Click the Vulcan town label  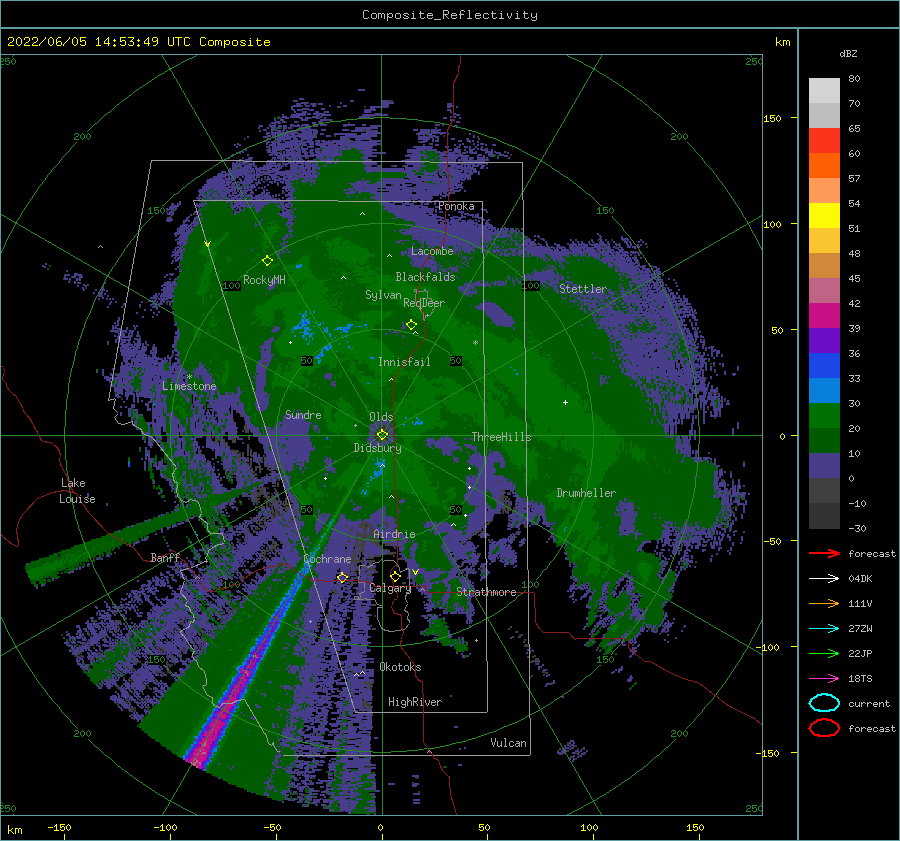(x=508, y=743)
